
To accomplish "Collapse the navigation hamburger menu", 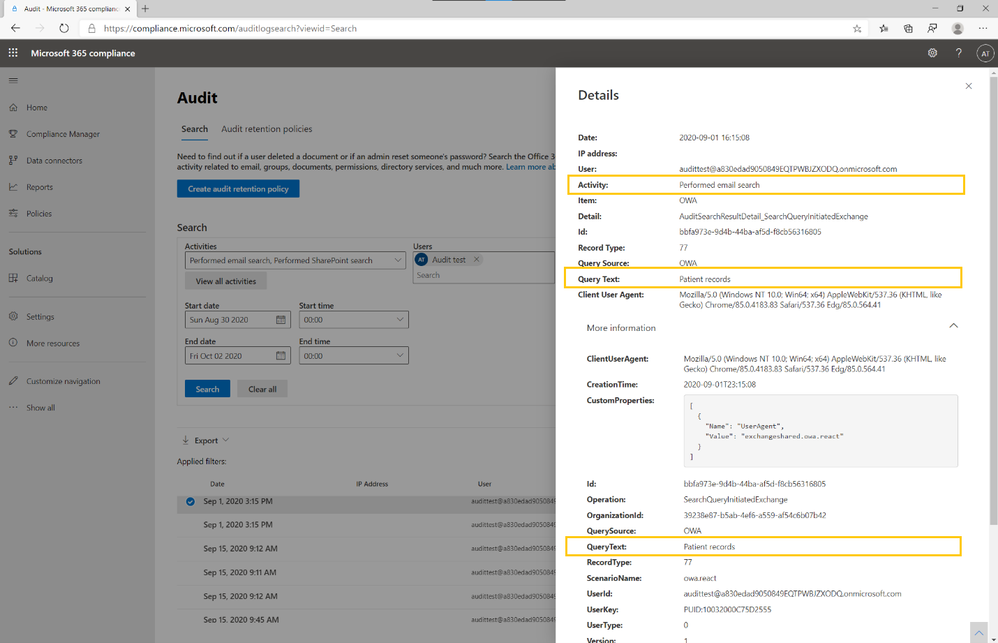I will (x=13, y=81).
